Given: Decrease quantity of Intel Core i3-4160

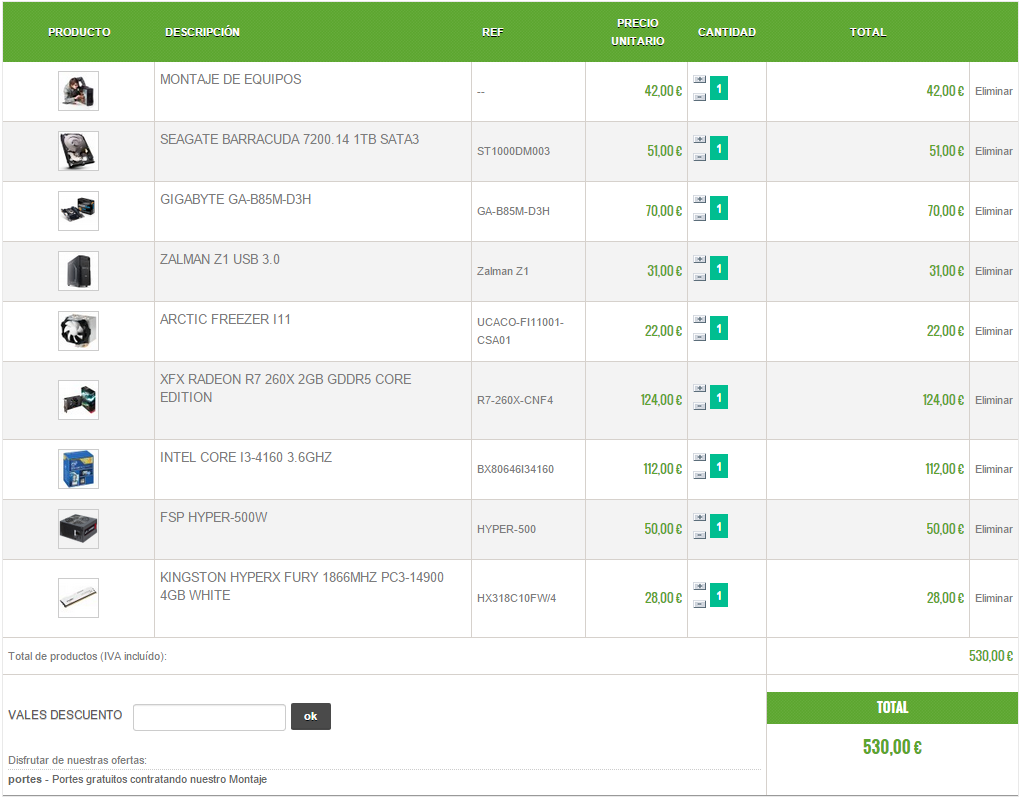Looking at the screenshot, I should click(699, 475).
